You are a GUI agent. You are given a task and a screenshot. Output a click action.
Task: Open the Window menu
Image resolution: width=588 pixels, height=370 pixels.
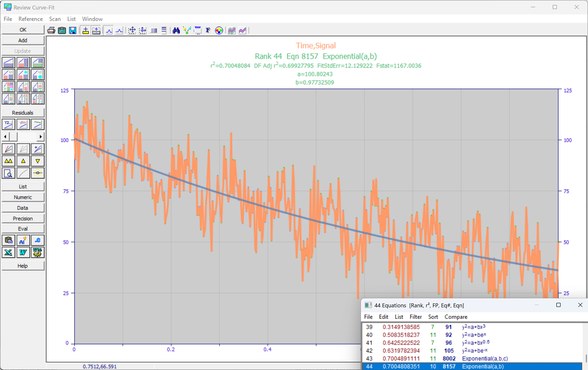(x=92, y=19)
